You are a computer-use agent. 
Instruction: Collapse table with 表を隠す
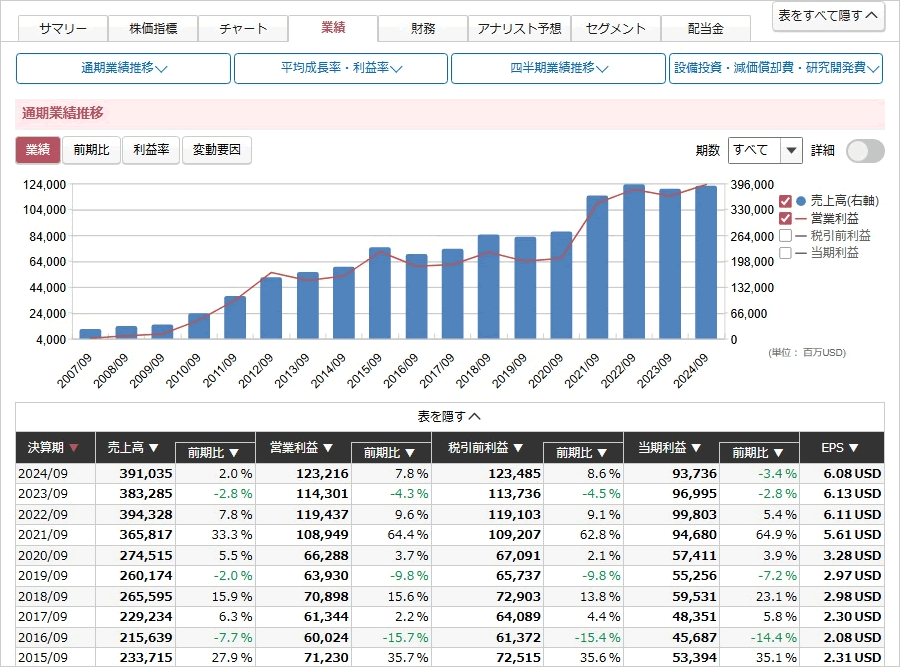point(449,416)
